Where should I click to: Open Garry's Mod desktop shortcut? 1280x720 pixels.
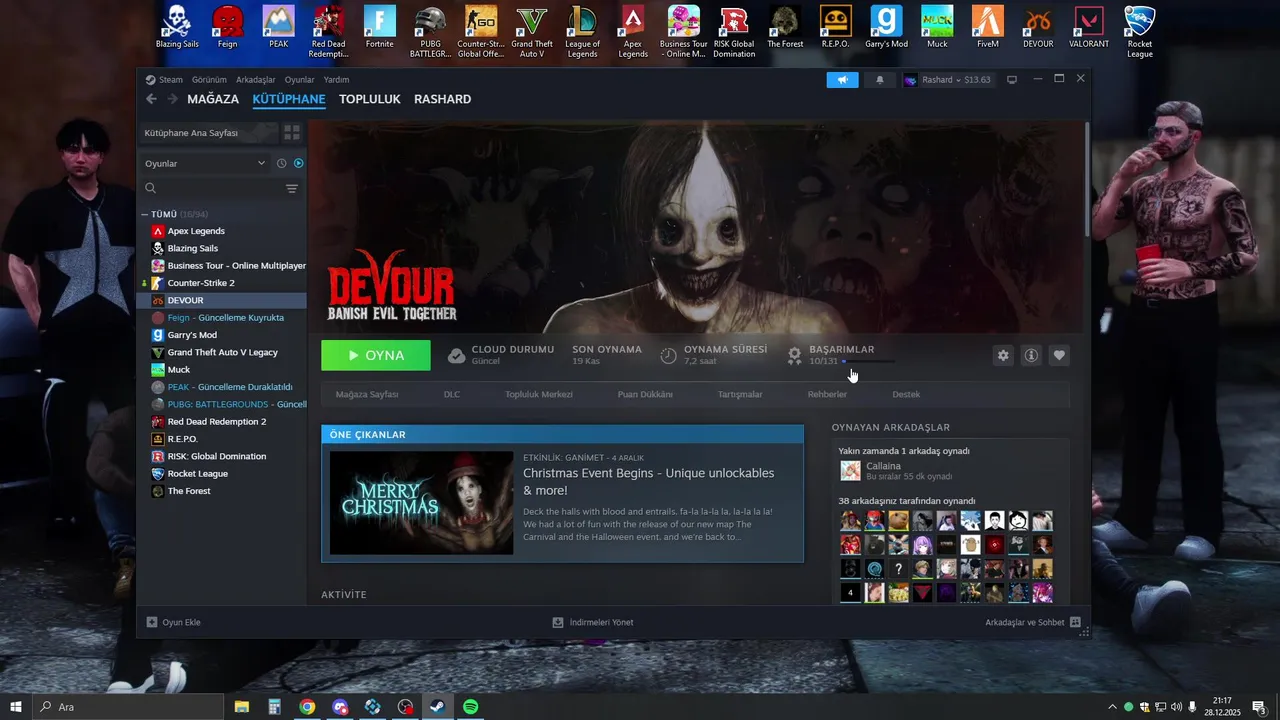click(x=886, y=28)
